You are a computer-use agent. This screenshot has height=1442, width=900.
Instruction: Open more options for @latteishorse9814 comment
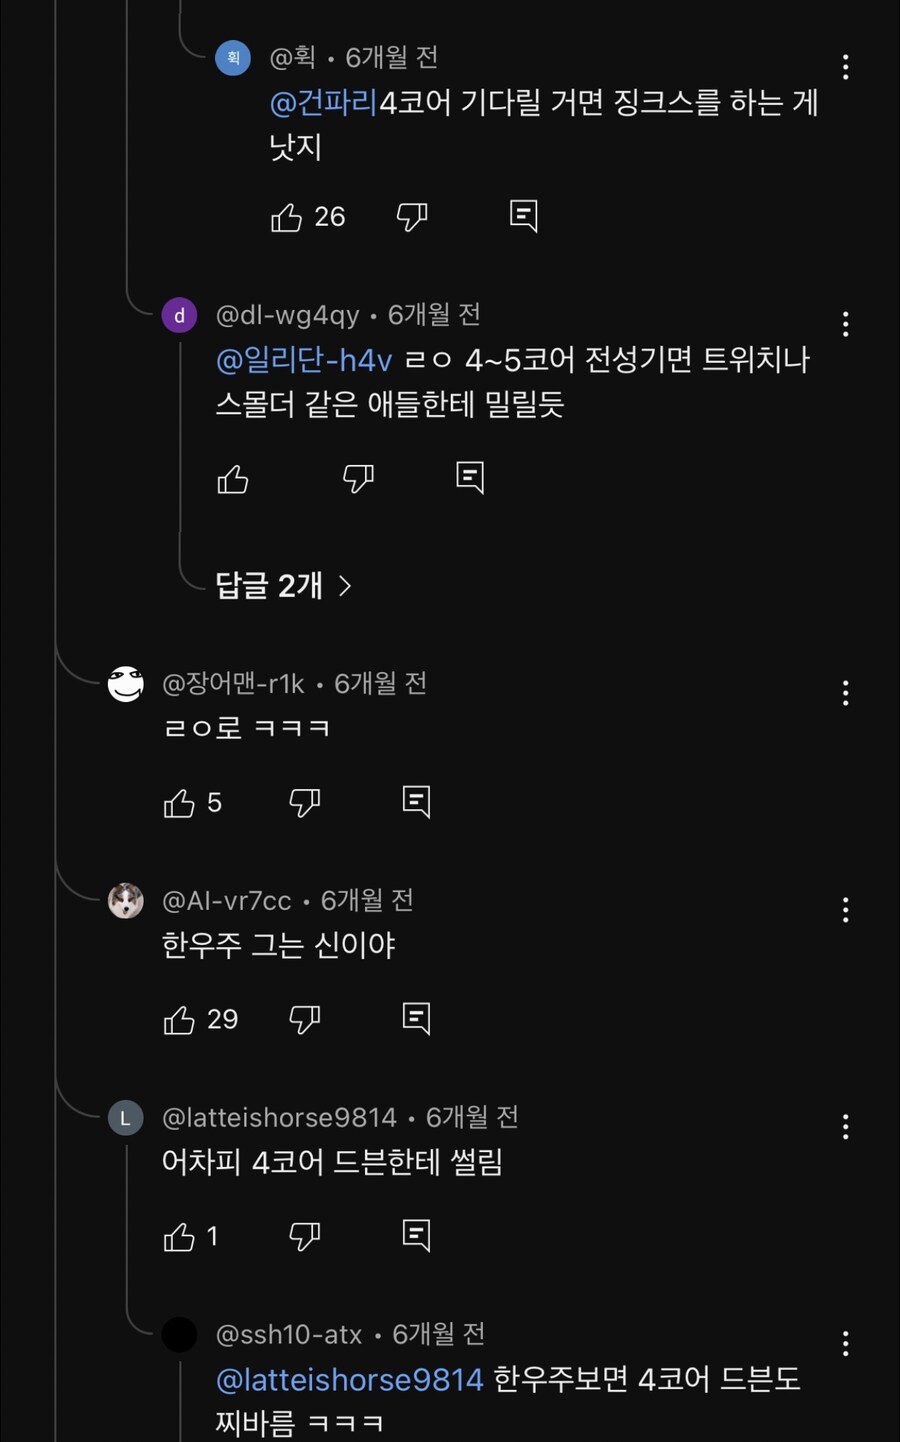846,1127
